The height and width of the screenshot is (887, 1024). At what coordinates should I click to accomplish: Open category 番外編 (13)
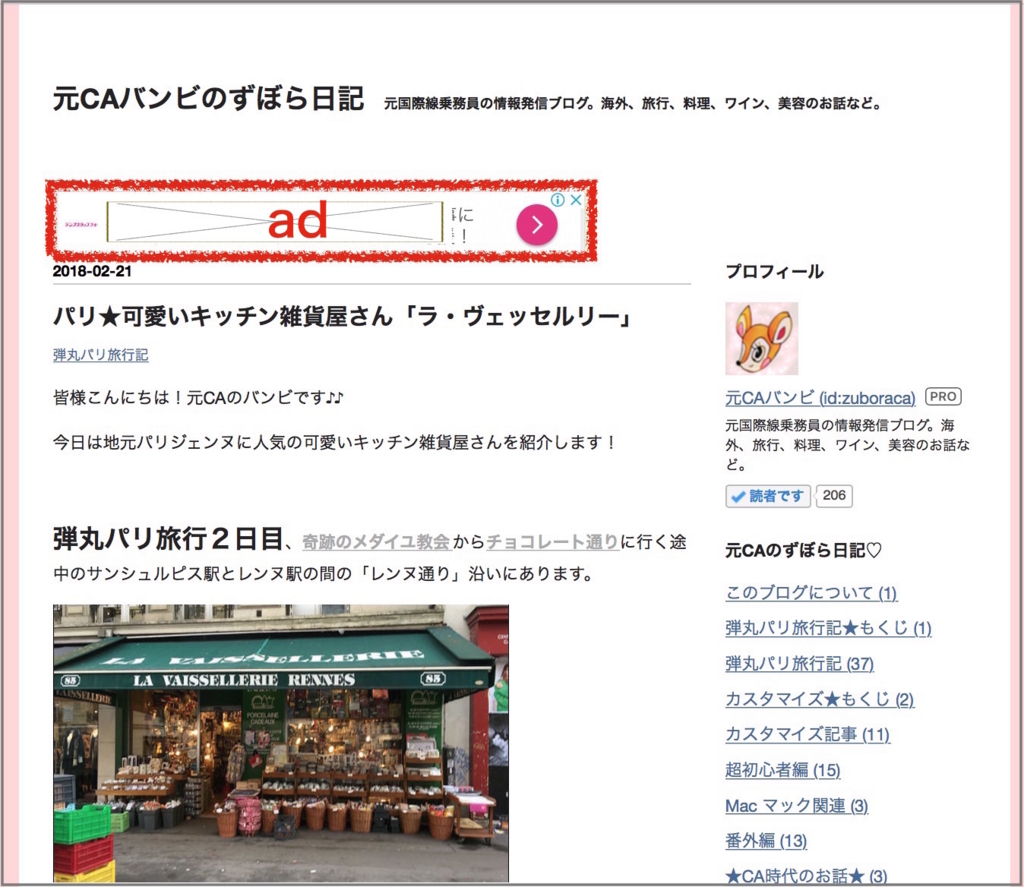click(x=766, y=841)
